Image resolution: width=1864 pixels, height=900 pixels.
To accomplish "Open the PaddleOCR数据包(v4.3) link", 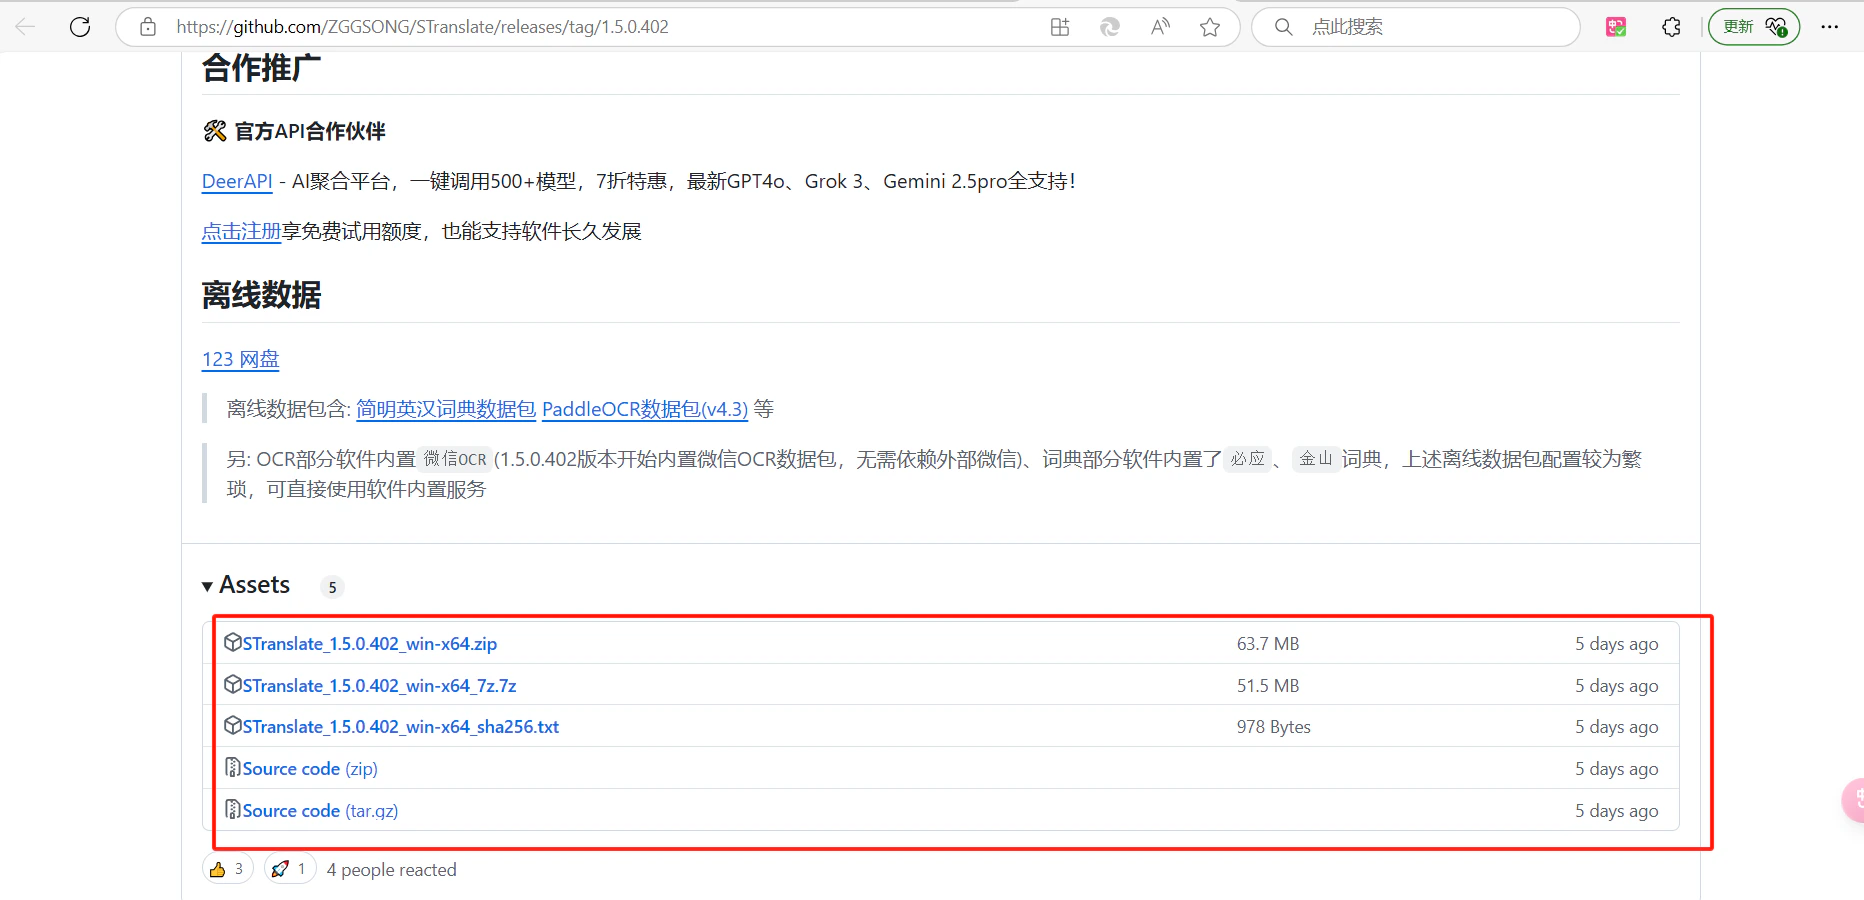I will (645, 409).
